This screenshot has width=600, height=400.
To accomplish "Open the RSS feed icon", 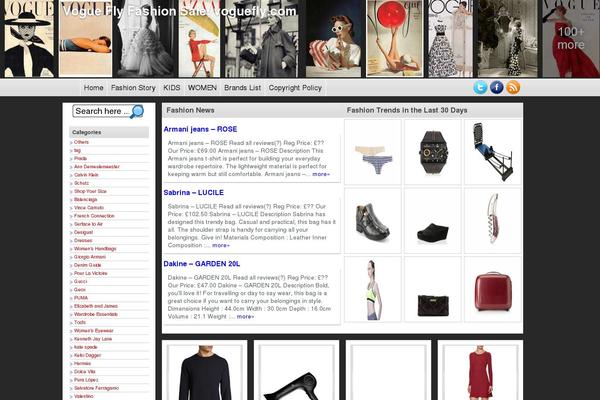I will point(513,87).
